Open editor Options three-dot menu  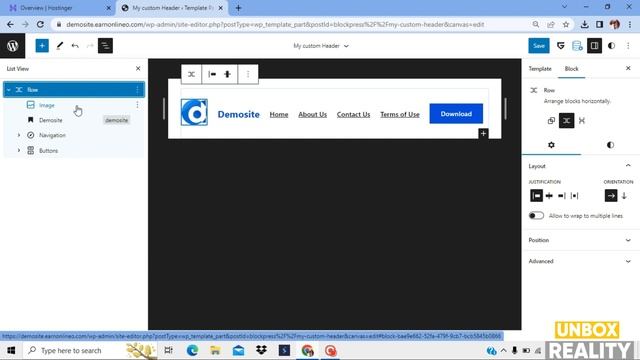click(628, 46)
